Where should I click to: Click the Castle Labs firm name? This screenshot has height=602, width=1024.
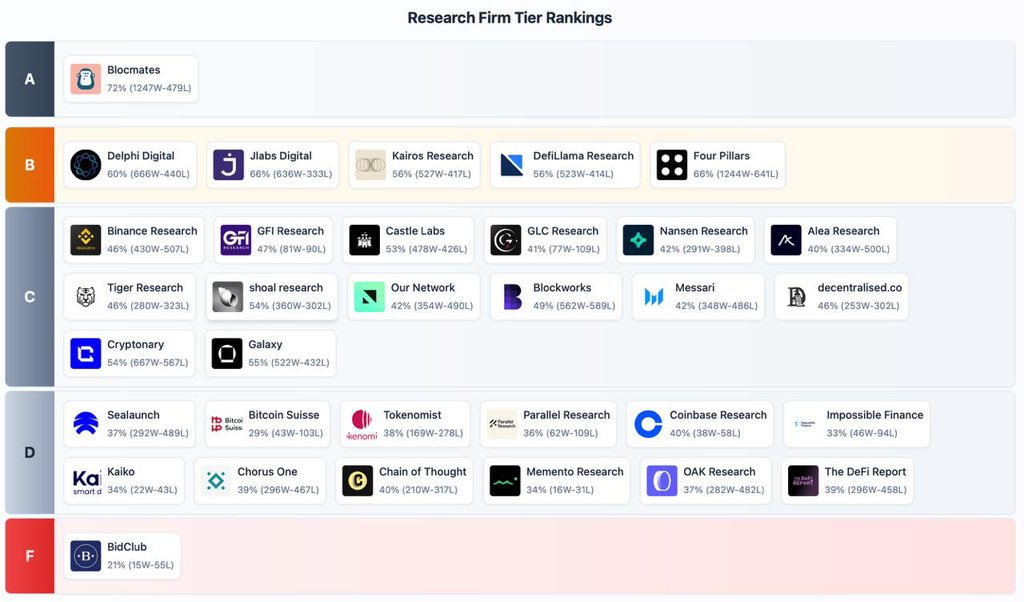pyautogui.click(x=415, y=231)
